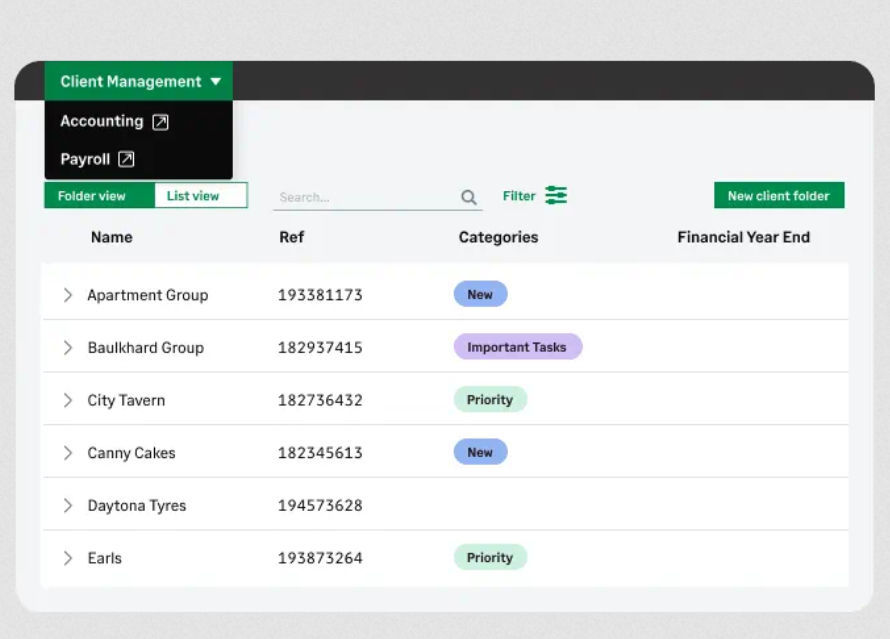Expand the City Tavern row
This screenshot has width=890, height=639.
(x=68, y=399)
